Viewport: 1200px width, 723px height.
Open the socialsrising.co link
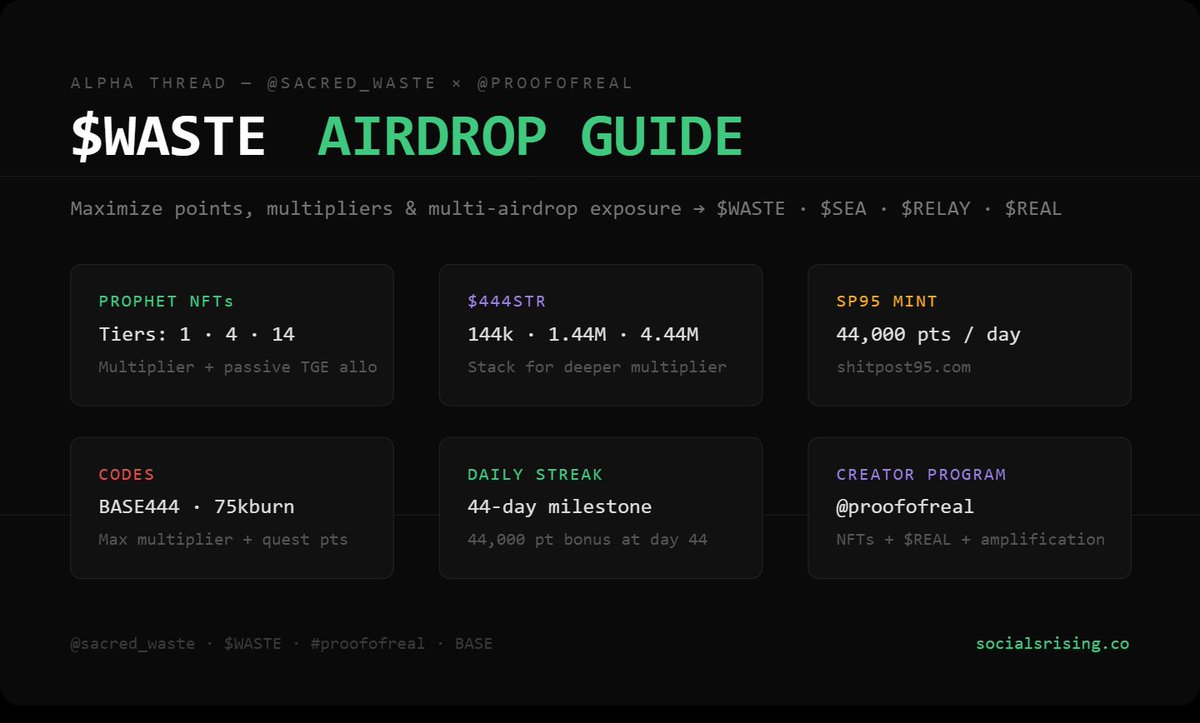tap(1052, 644)
